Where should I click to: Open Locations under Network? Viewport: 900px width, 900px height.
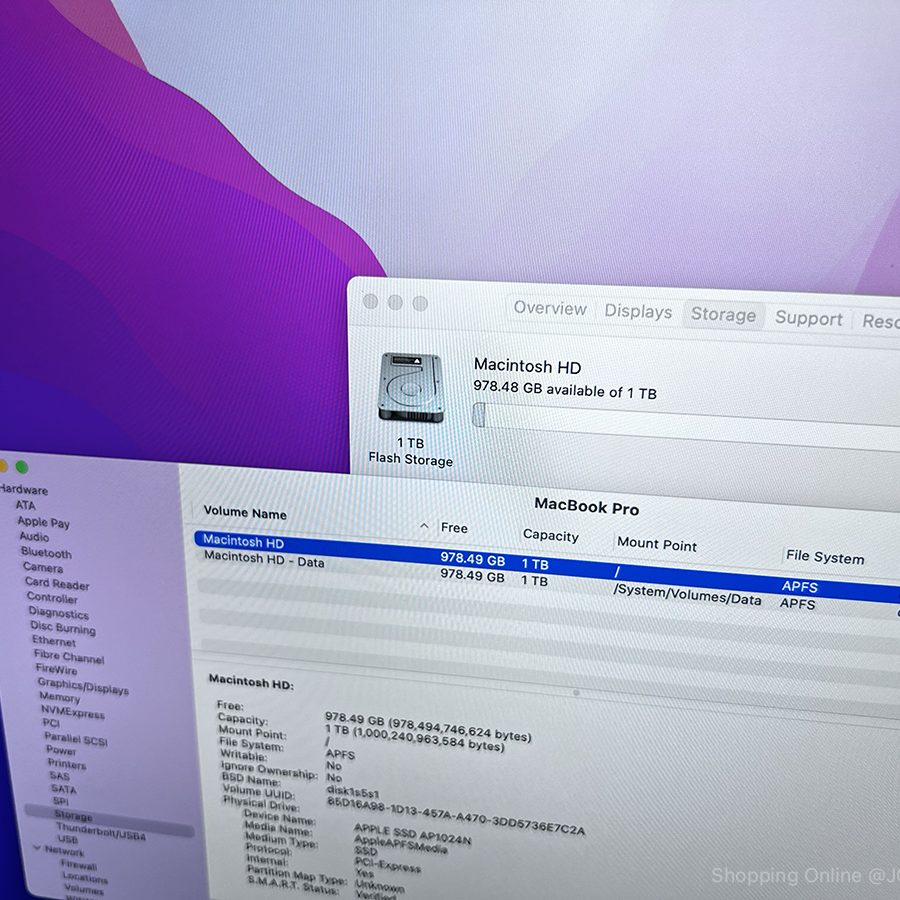[x=85, y=878]
